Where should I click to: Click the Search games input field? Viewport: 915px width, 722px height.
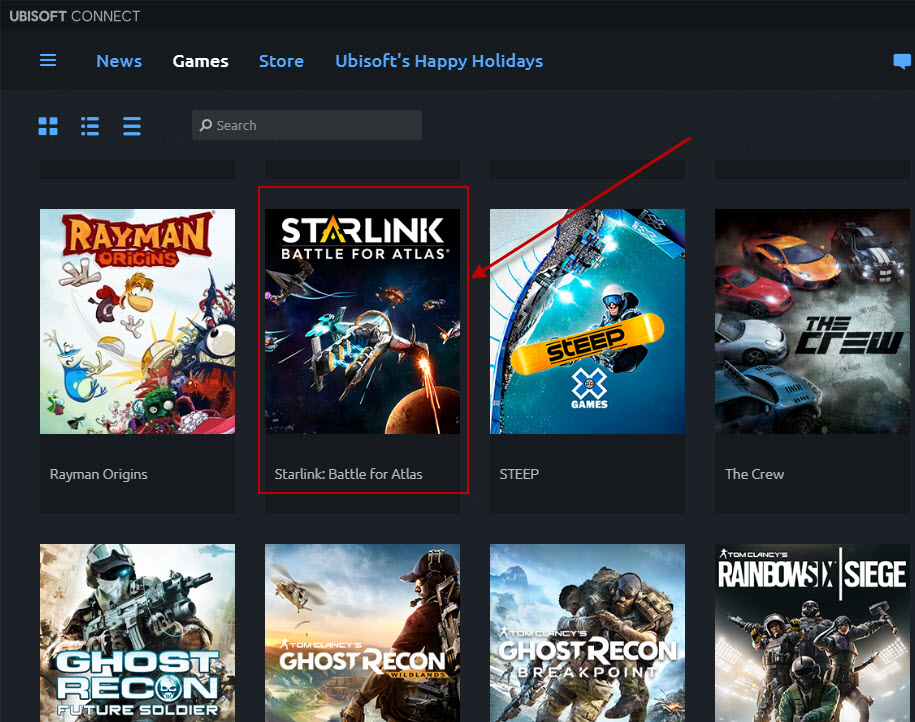coord(307,125)
